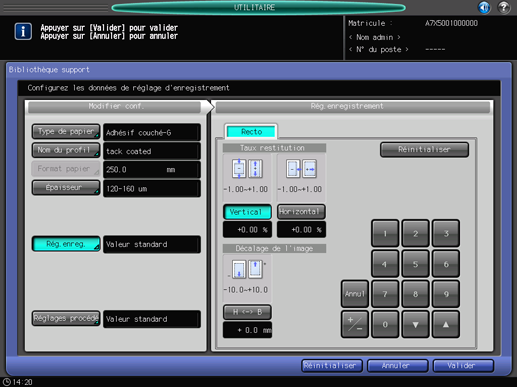Toggle the H <-> B shift direction

click(247, 312)
